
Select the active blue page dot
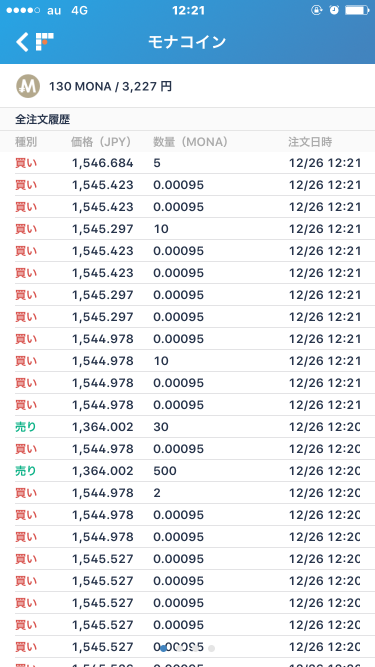(x=164, y=648)
